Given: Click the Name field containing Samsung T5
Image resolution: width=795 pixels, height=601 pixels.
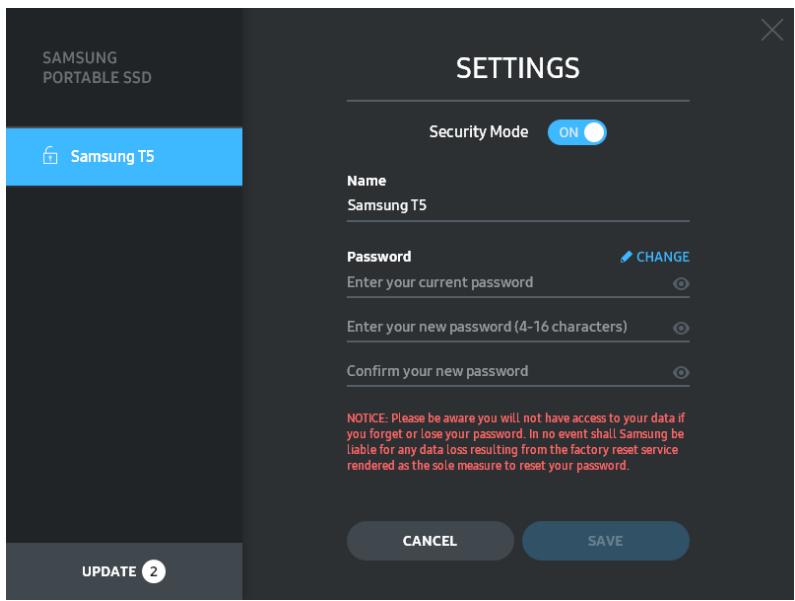Looking at the screenshot, I should [x=517, y=206].
